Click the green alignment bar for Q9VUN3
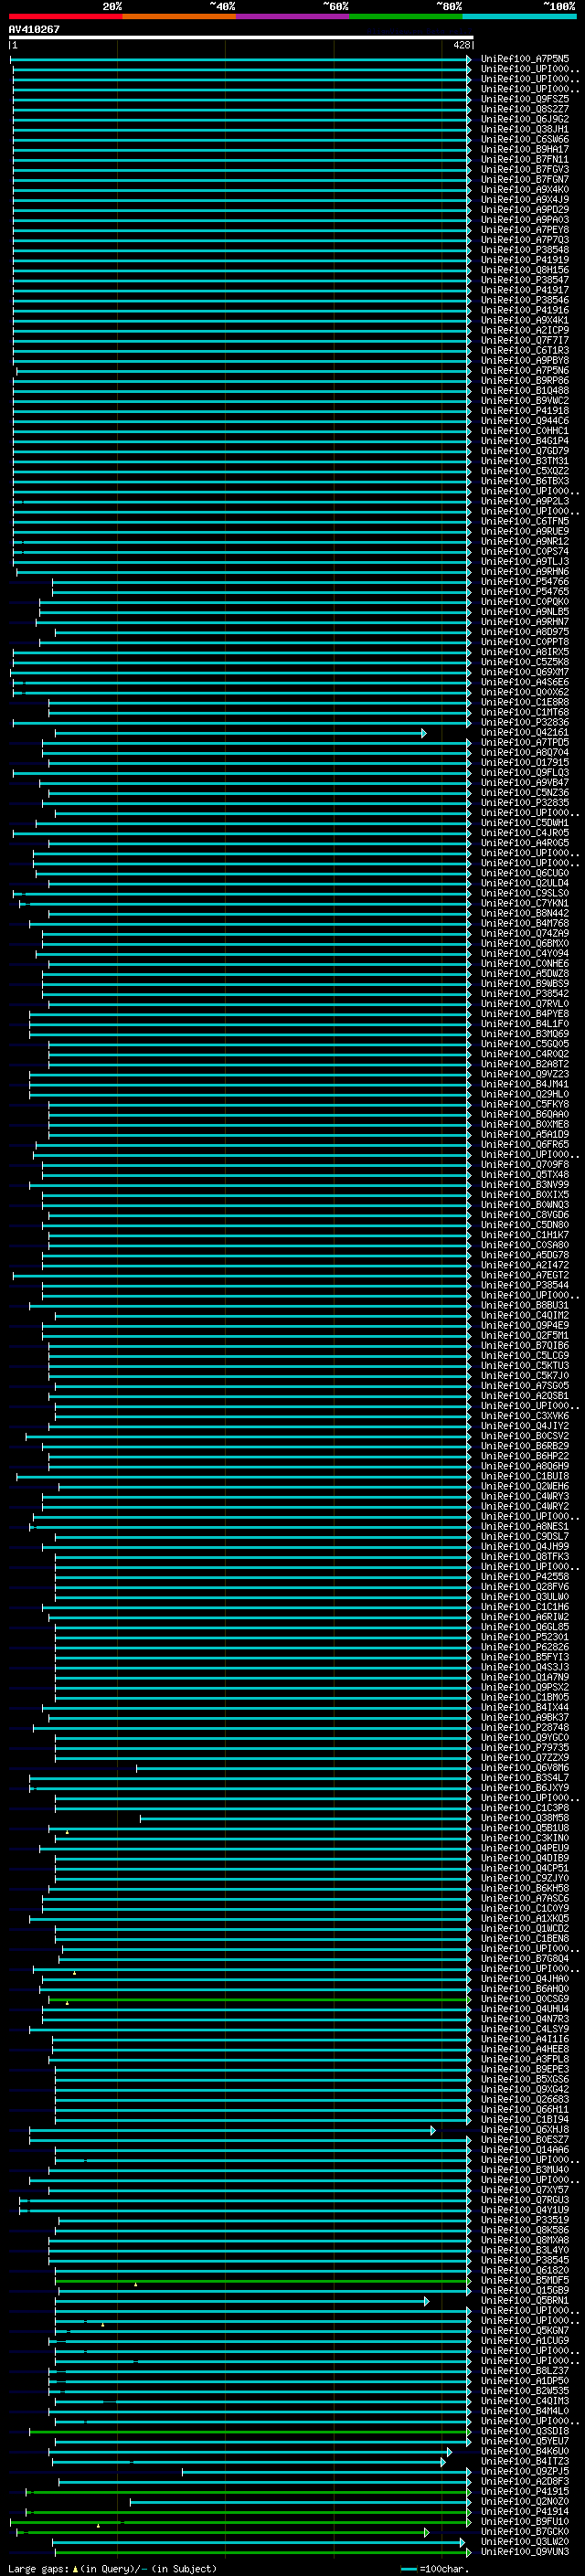The height and width of the screenshot is (2576, 585). tap(262, 2552)
